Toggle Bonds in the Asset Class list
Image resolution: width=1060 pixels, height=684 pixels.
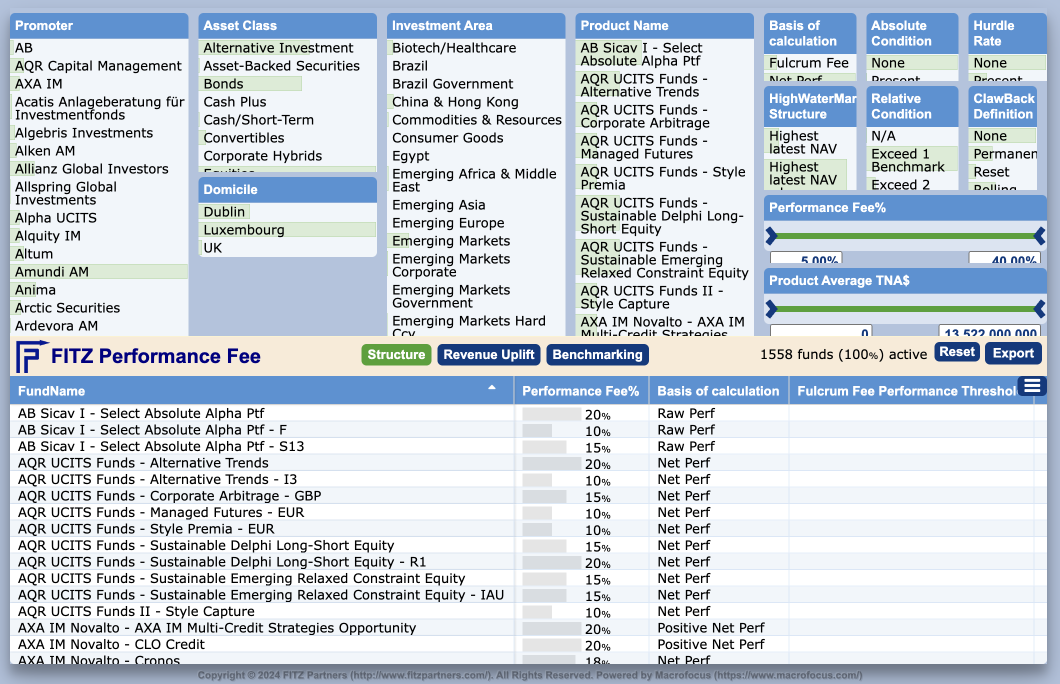pos(224,84)
